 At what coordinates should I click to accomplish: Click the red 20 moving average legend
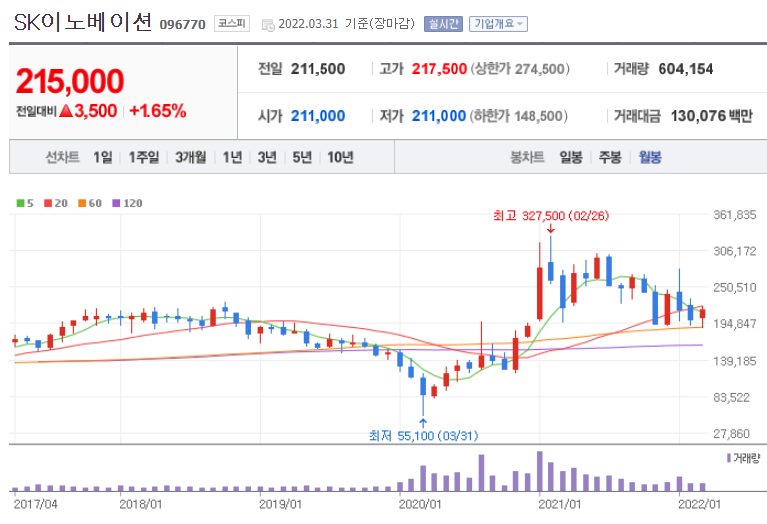point(56,203)
